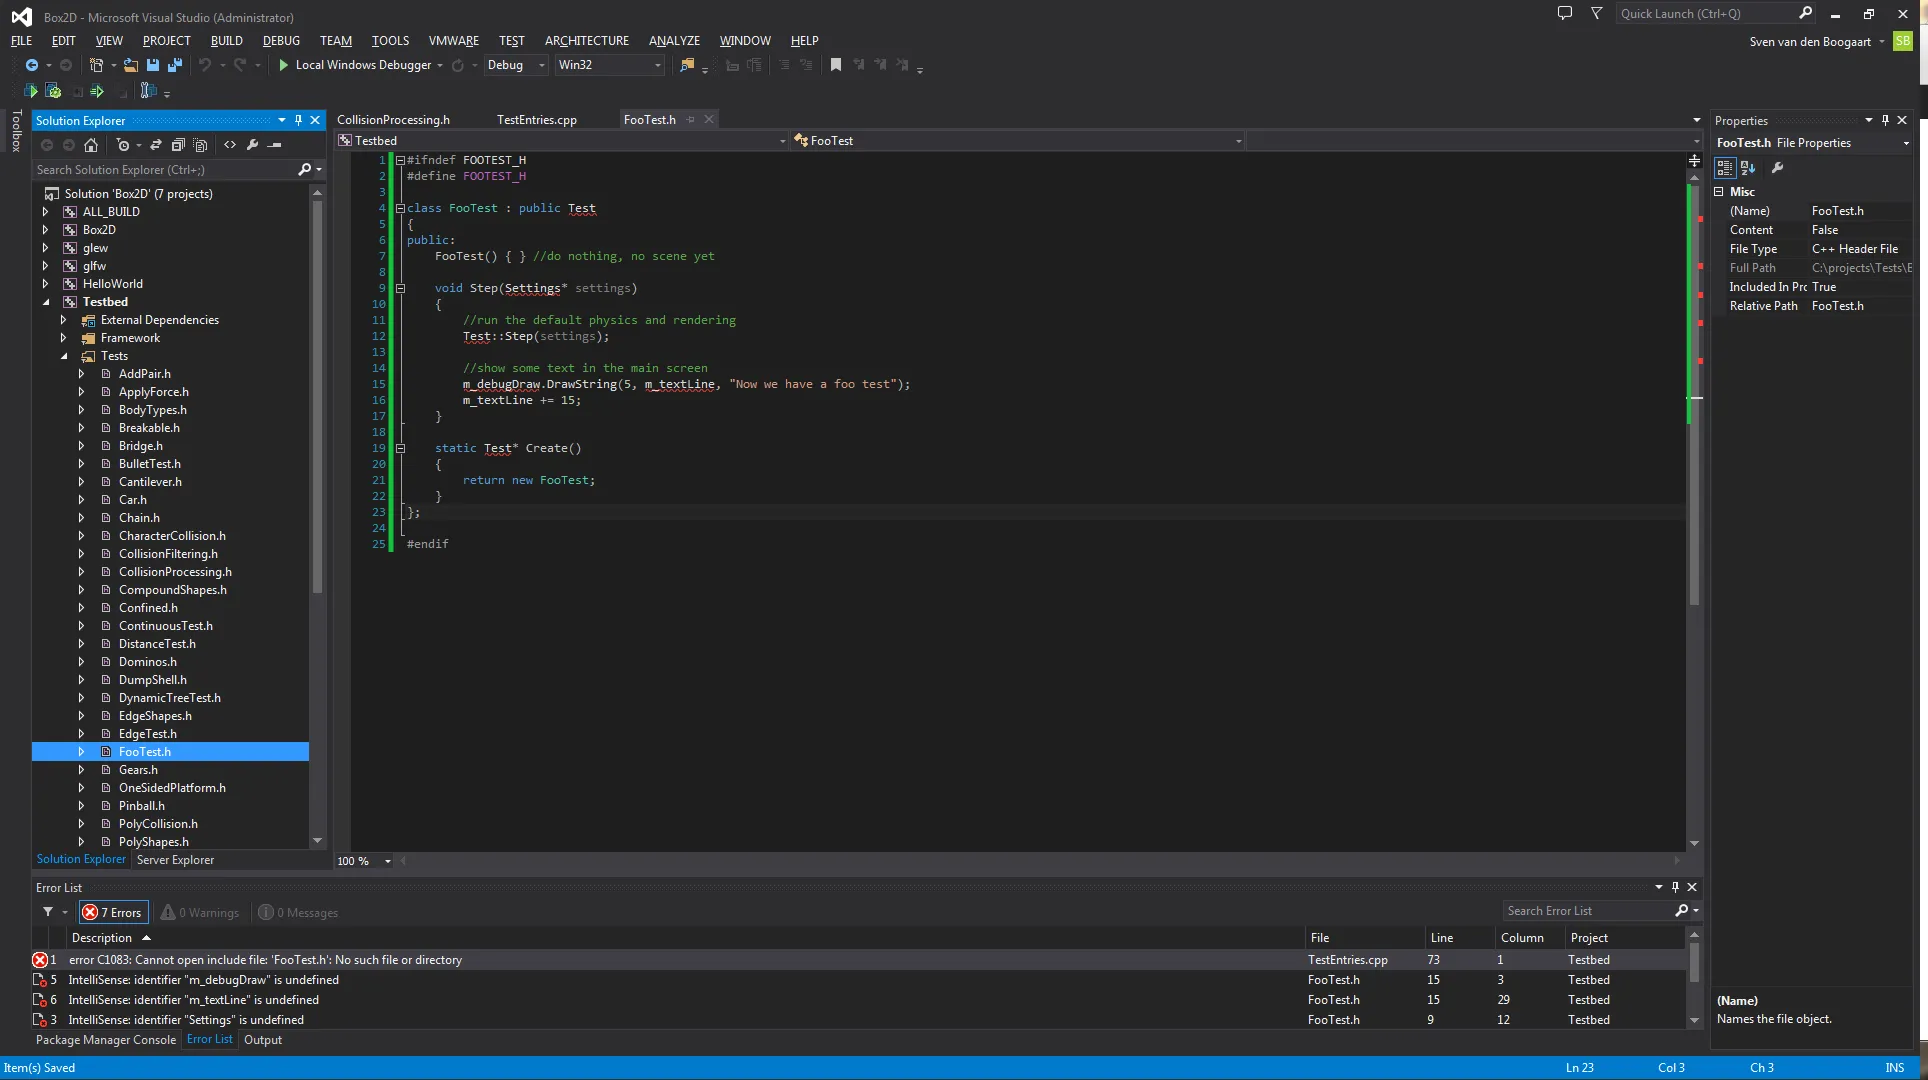Switch to the Output panel tab
The width and height of the screenshot is (1928, 1080).
coord(263,1040)
